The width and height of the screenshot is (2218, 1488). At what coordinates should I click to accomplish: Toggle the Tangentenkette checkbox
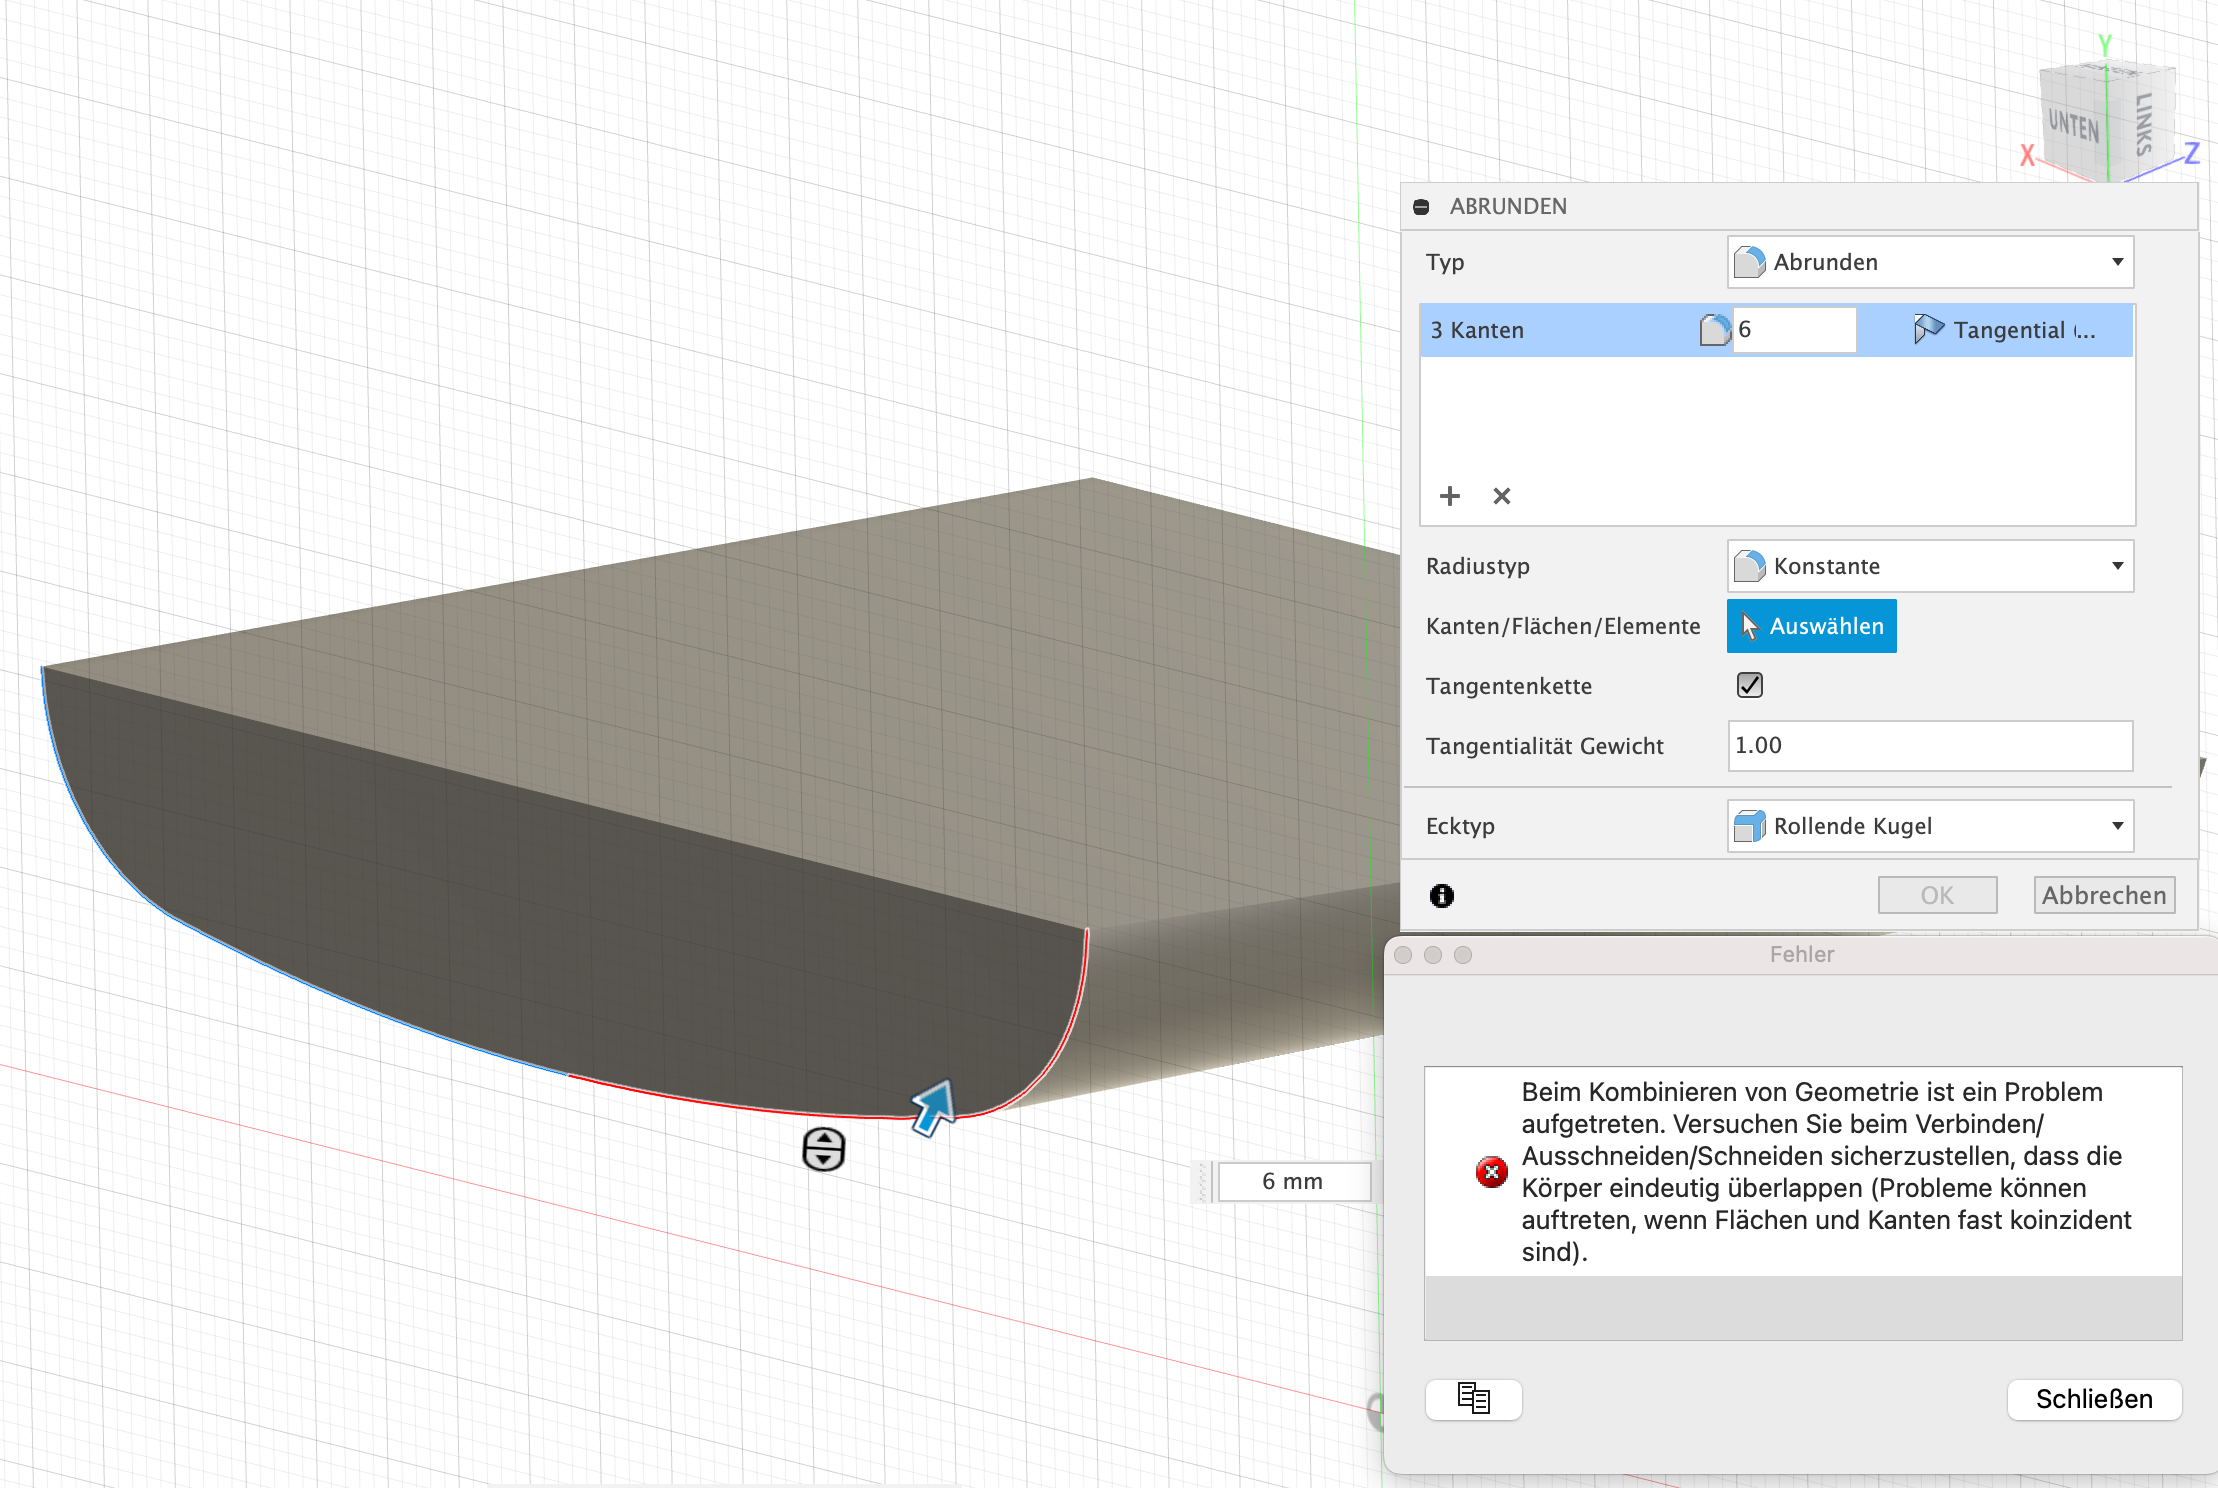pos(1750,685)
